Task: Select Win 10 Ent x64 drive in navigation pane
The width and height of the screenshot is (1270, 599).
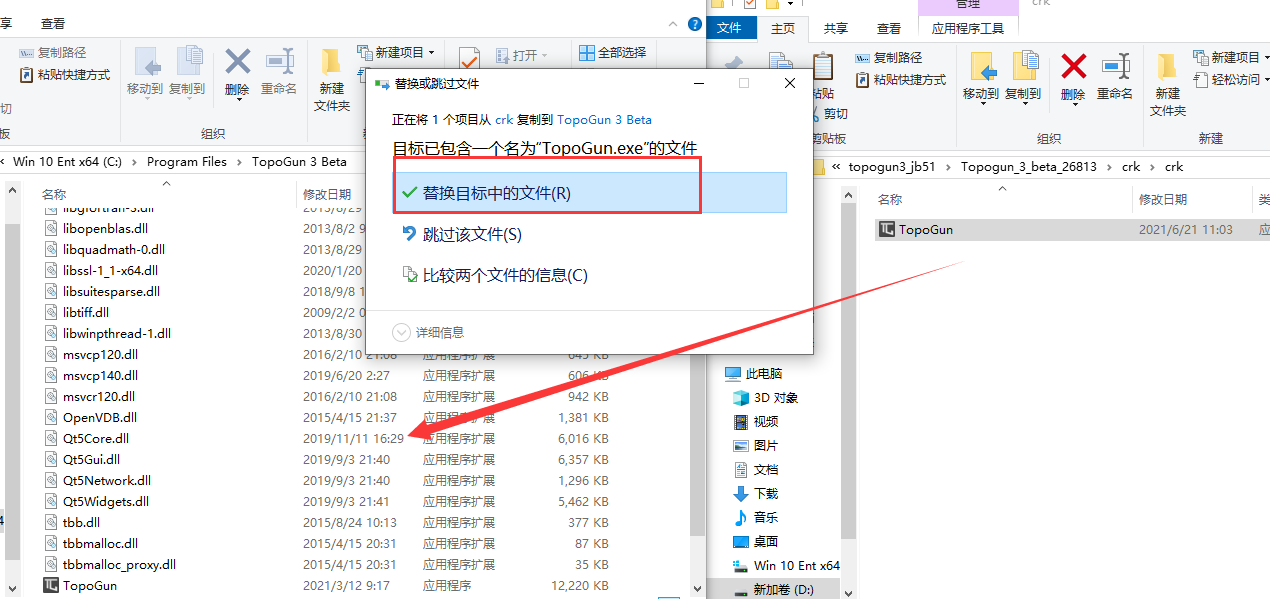Action: [x=786, y=565]
